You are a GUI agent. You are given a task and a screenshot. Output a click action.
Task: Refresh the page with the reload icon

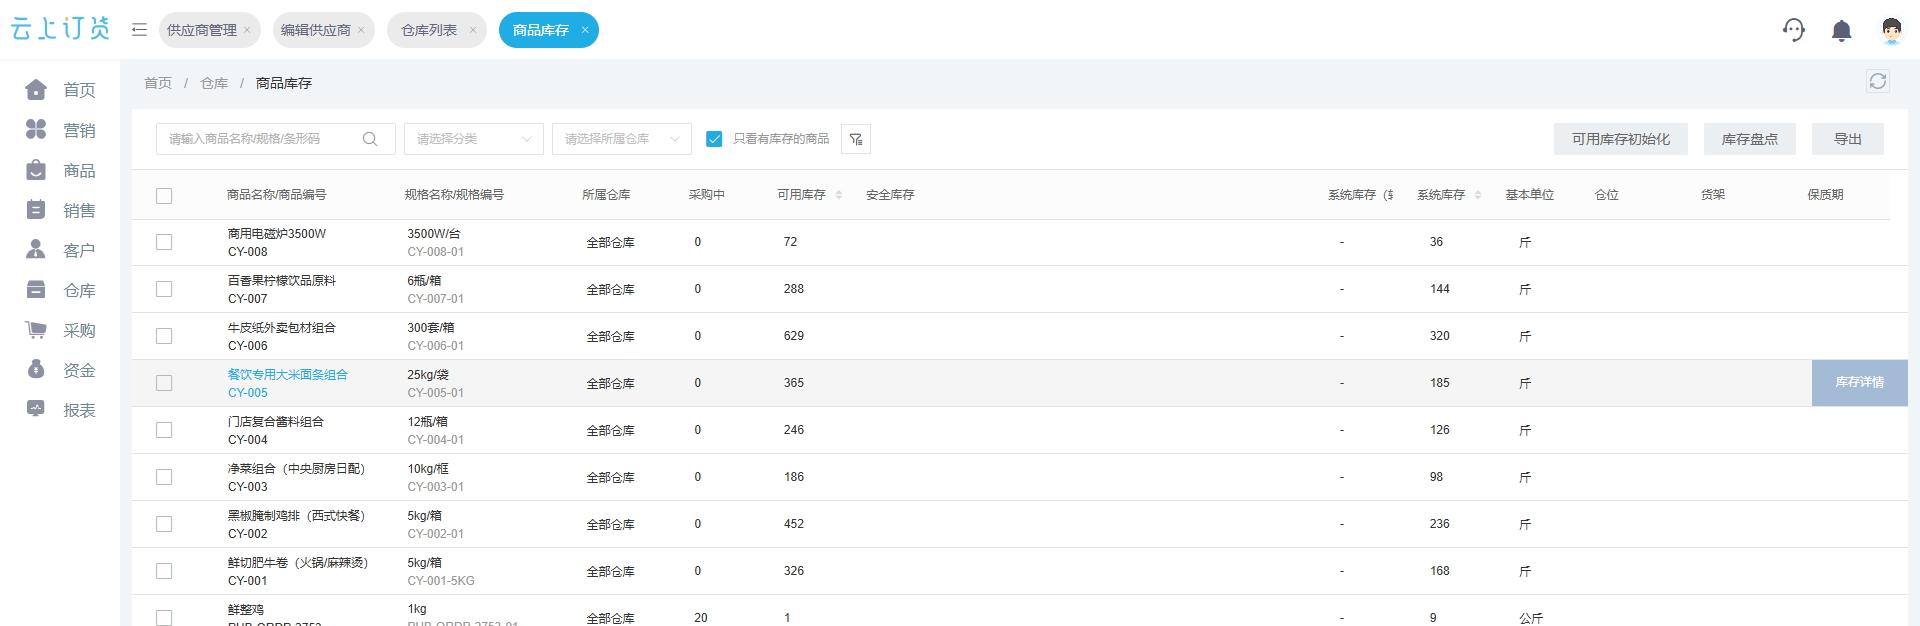pyautogui.click(x=1878, y=82)
